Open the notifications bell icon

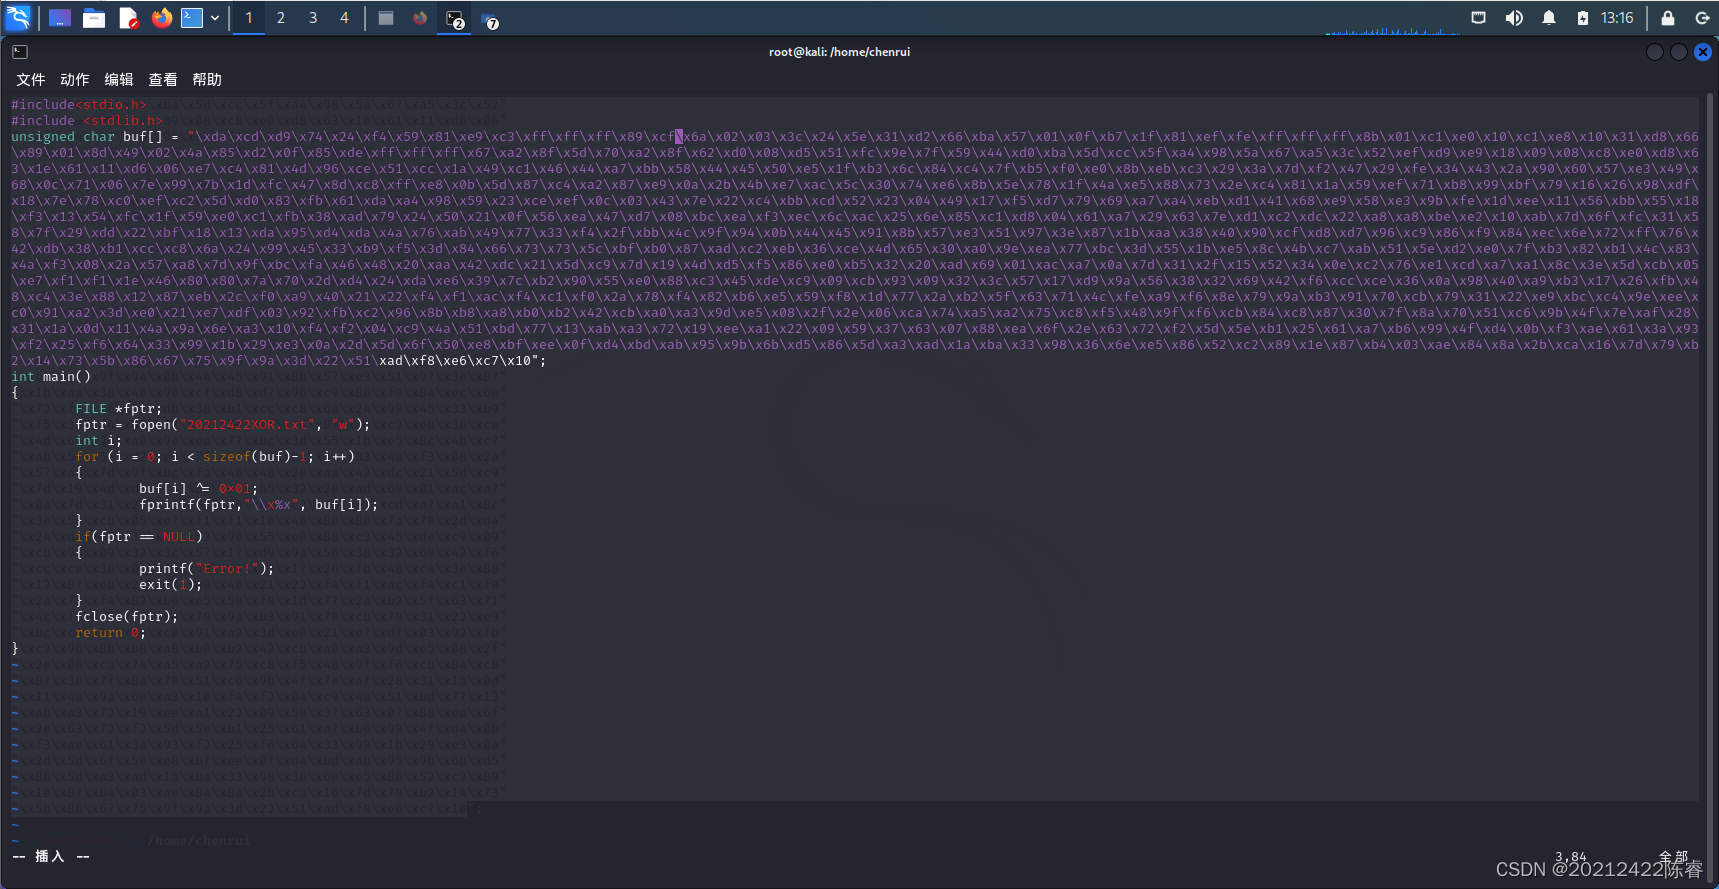[x=1549, y=18]
